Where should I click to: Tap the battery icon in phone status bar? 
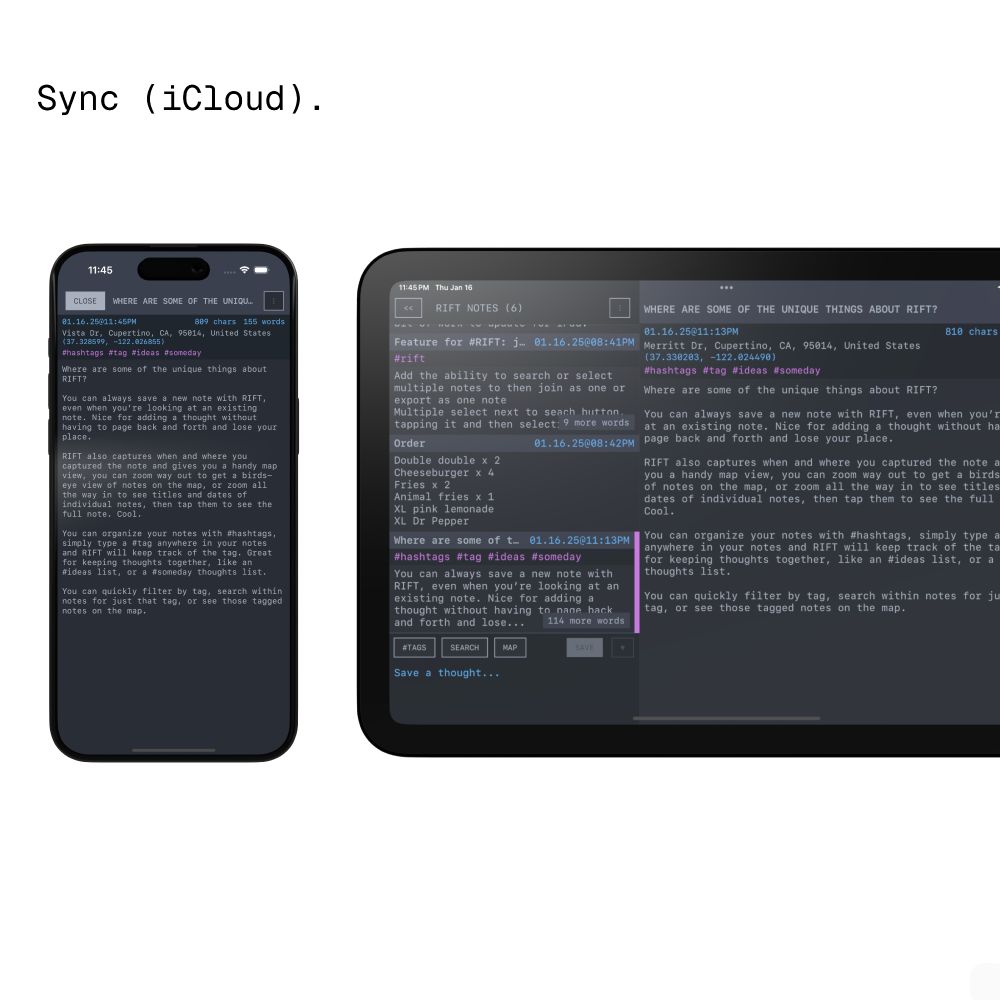(x=261, y=270)
